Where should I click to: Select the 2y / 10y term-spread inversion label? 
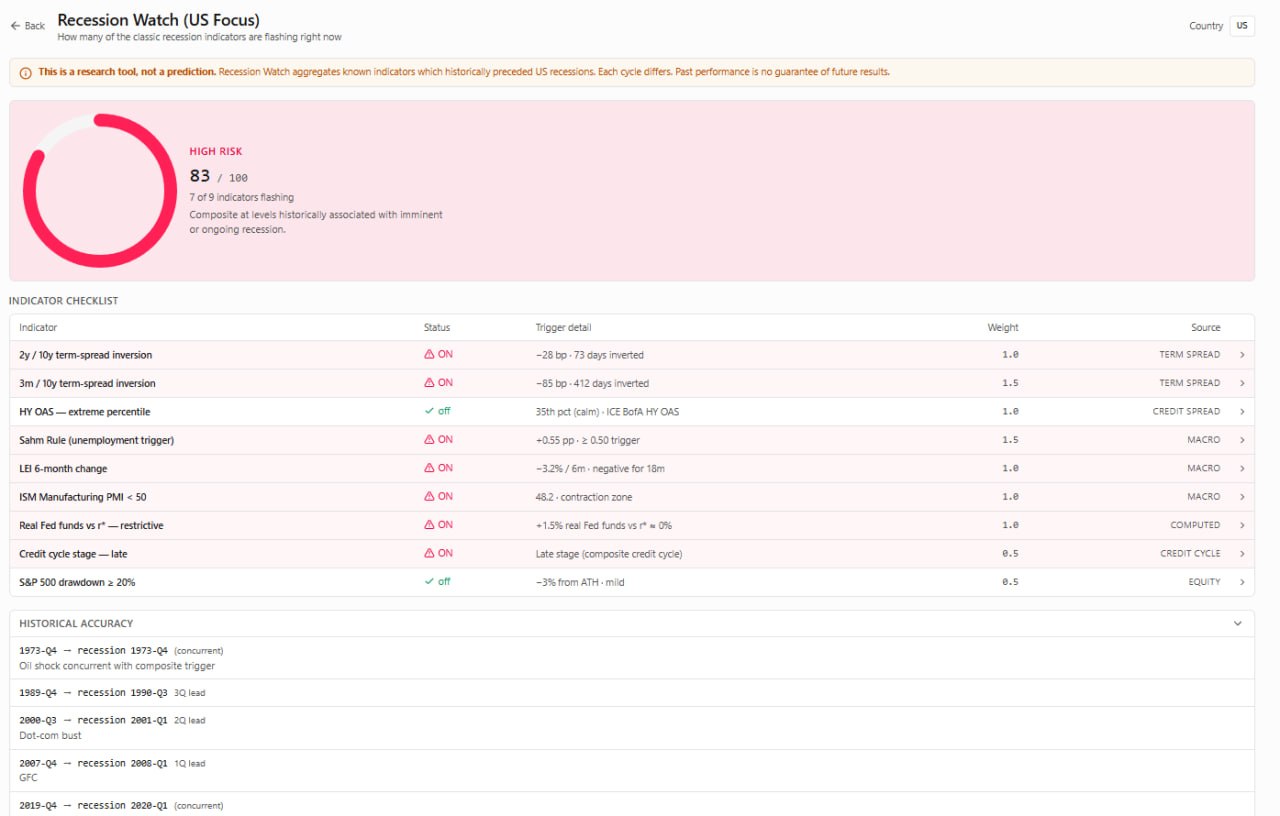(x=86, y=355)
